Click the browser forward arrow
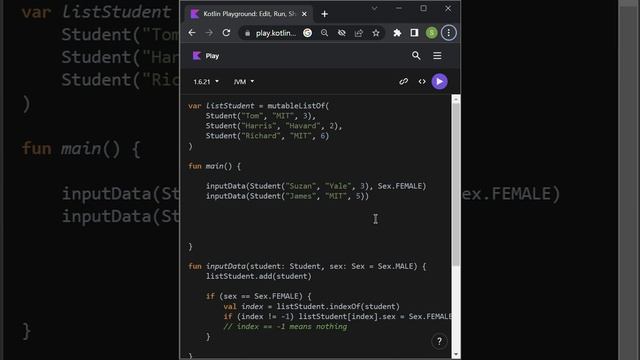Image resolution: width=640 pixels, height=360 pixels. [x=209, y=33]
